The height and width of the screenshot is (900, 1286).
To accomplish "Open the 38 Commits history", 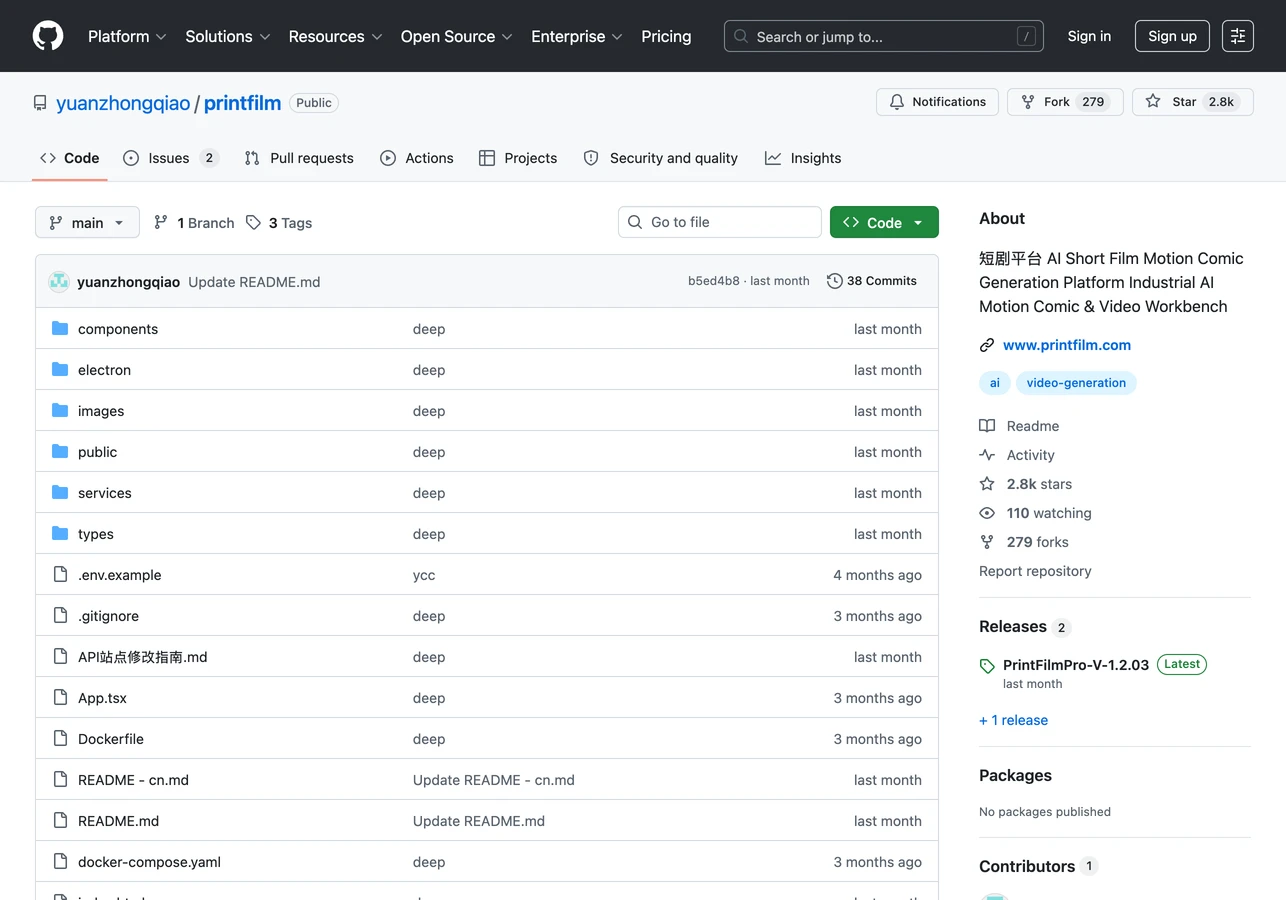I will coord(872,281).
